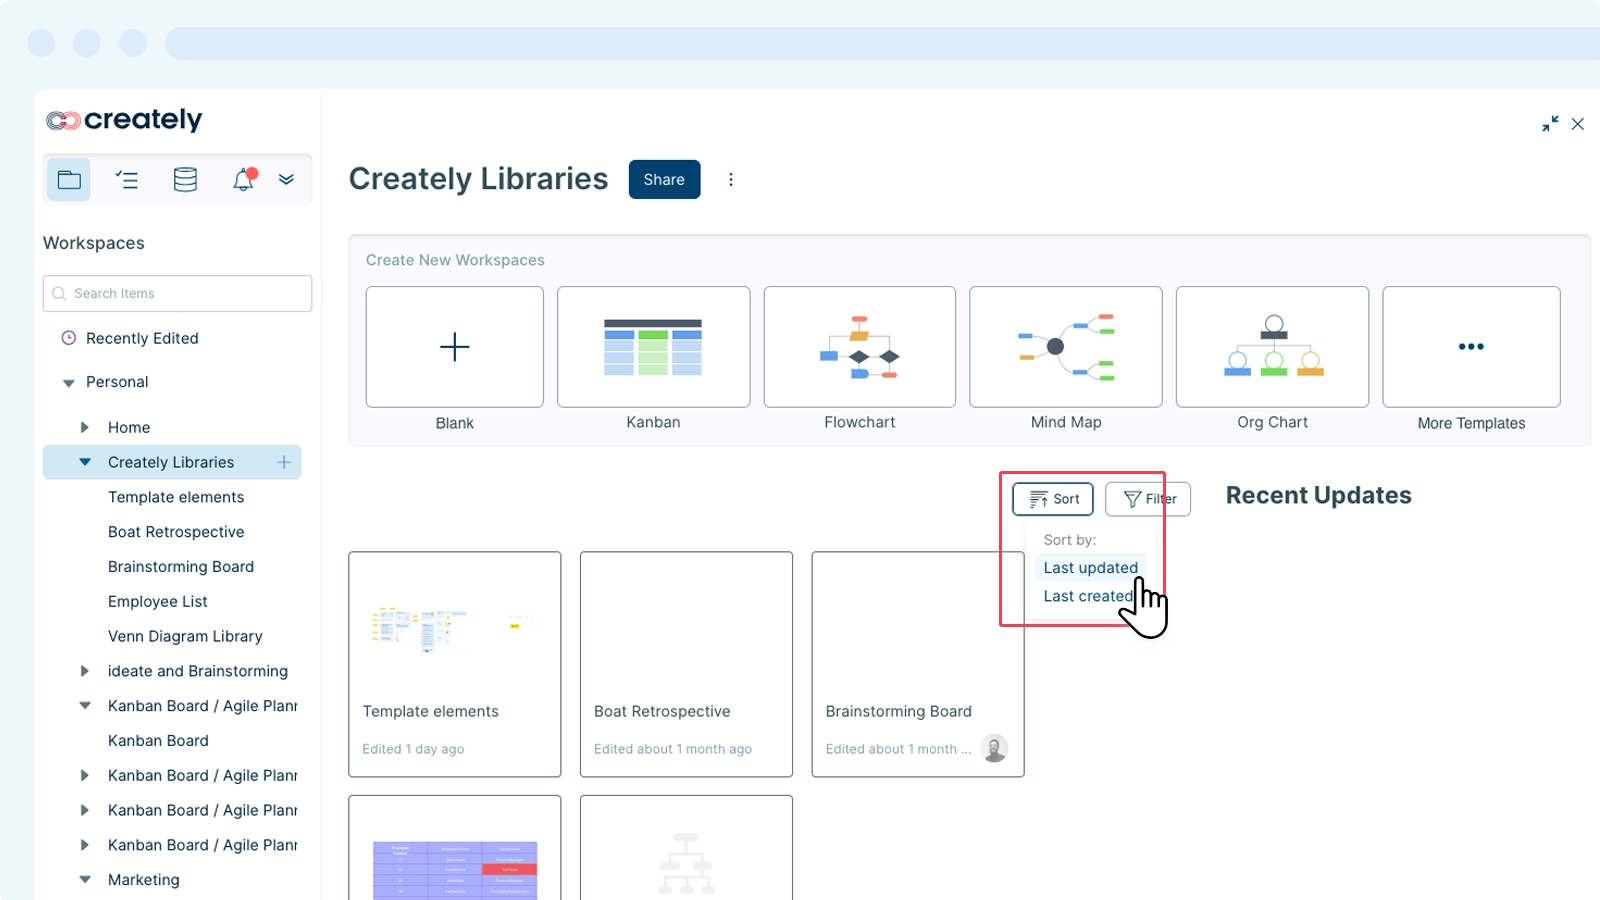The width and height of the screenshot is (1600, 900).
Task: Select Last created sort option
Action: (1088, 596)
